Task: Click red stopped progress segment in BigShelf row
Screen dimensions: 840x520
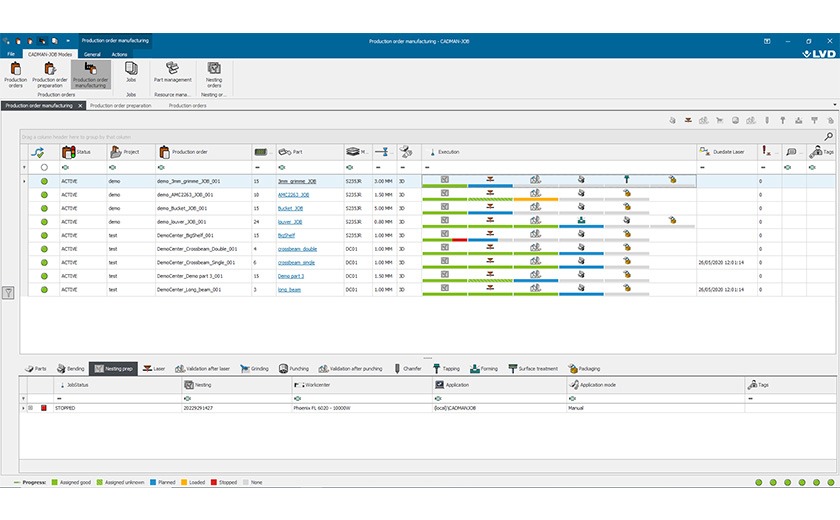Action: pyautogui.click(x=460, y=240)
